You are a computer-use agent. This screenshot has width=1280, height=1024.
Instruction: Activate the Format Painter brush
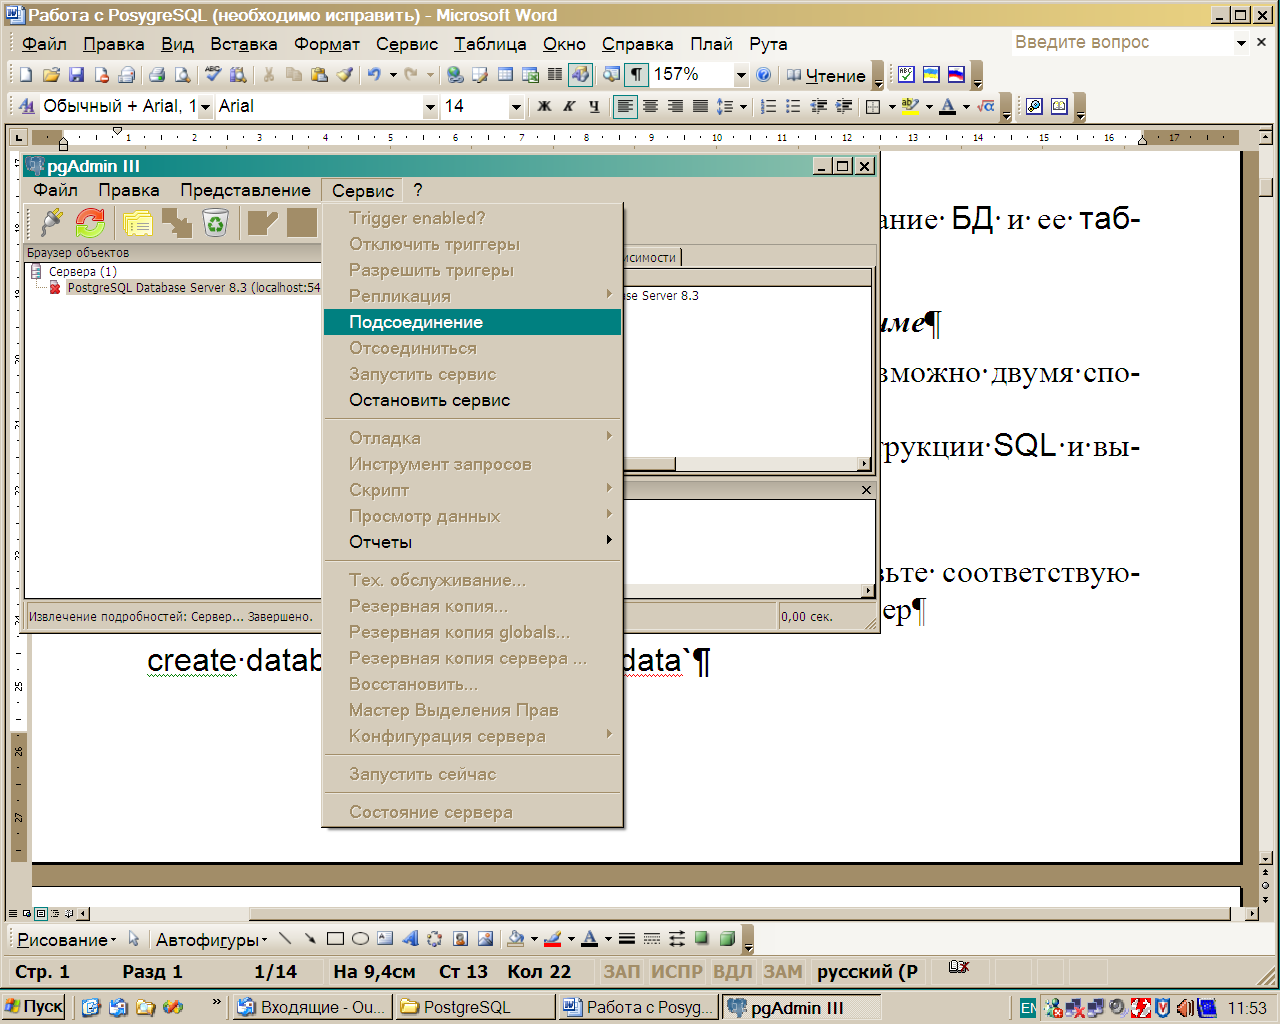[x=344, y=75]
